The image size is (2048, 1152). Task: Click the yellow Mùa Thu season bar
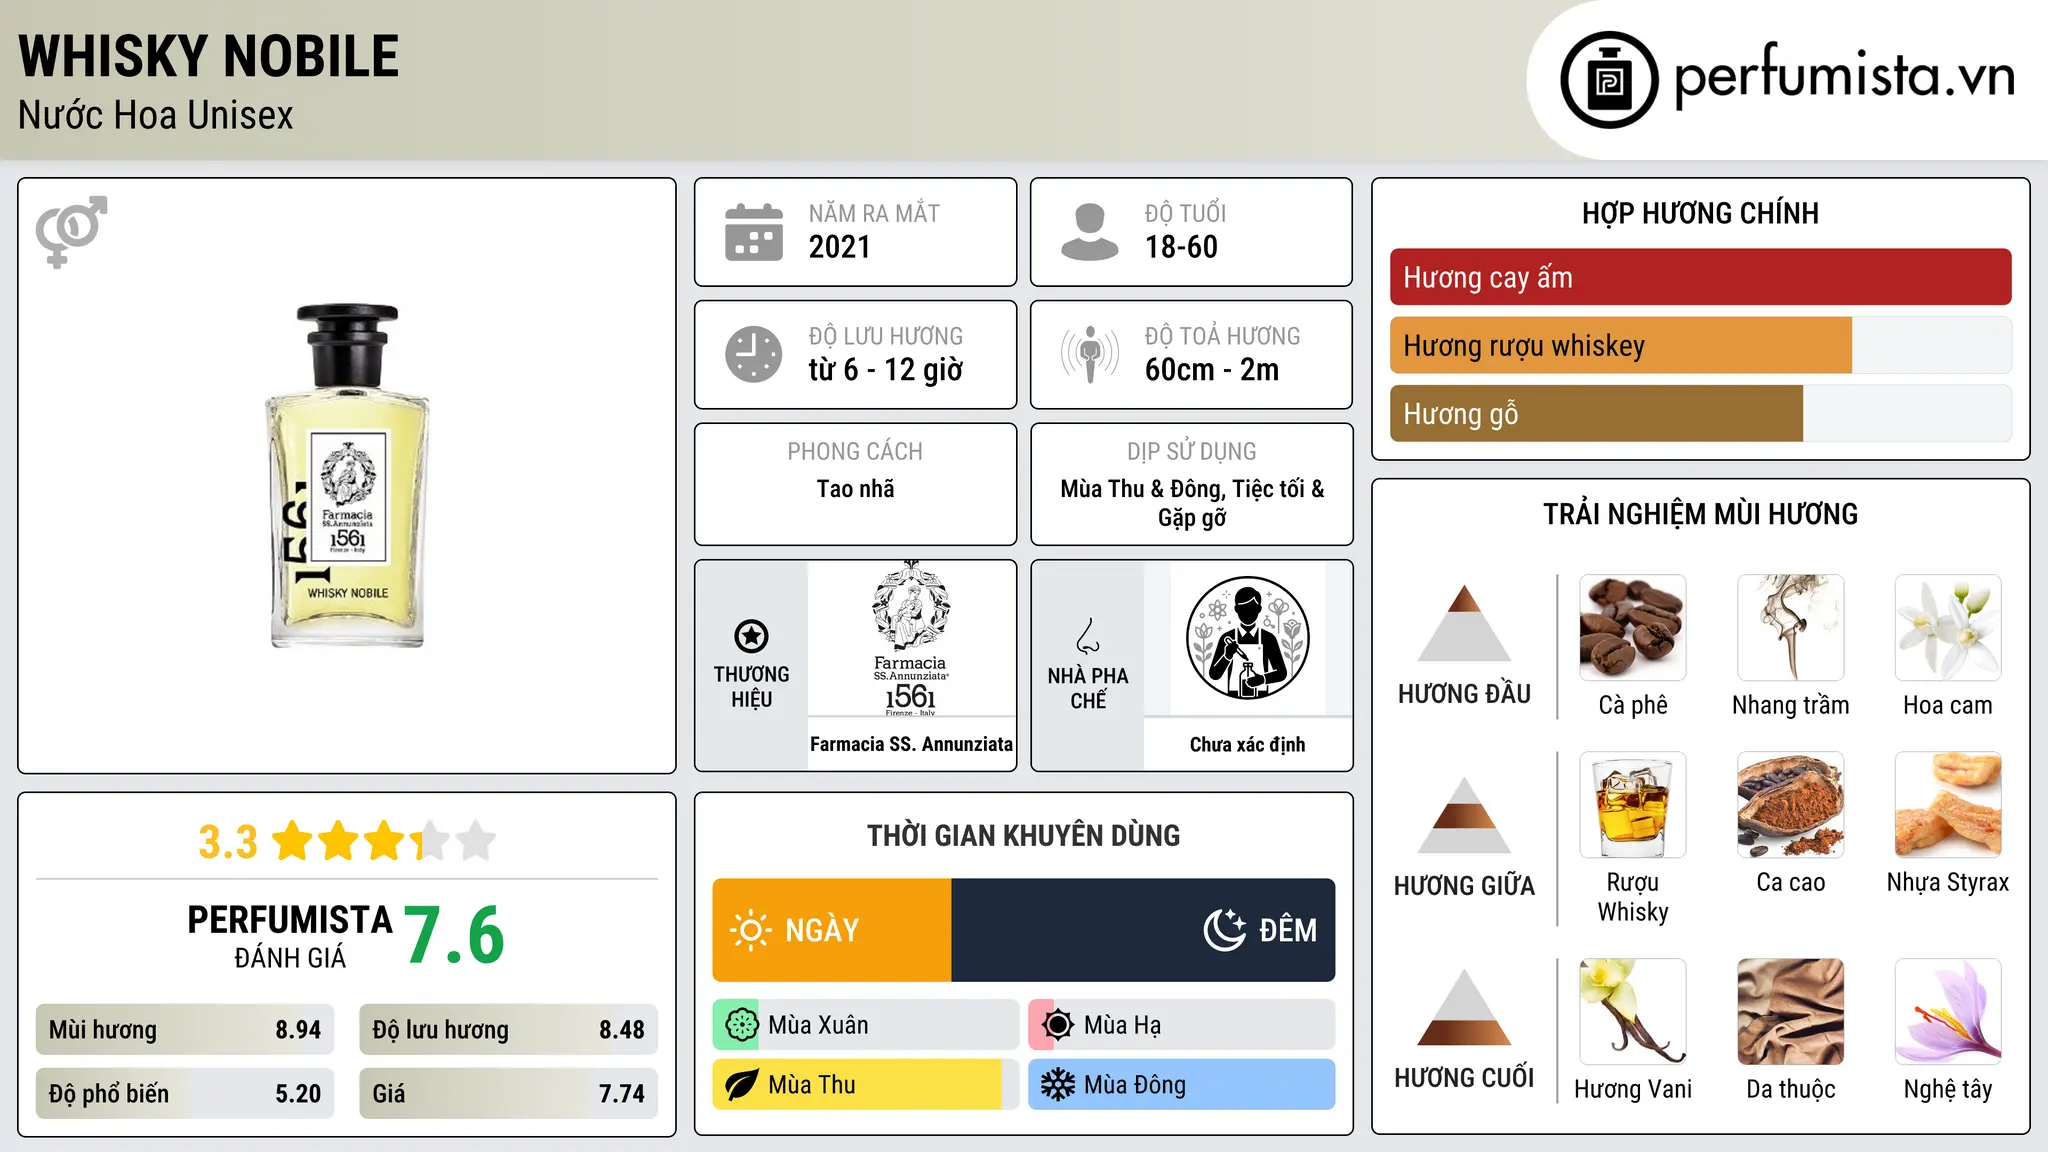click(x=866, y=1085)
